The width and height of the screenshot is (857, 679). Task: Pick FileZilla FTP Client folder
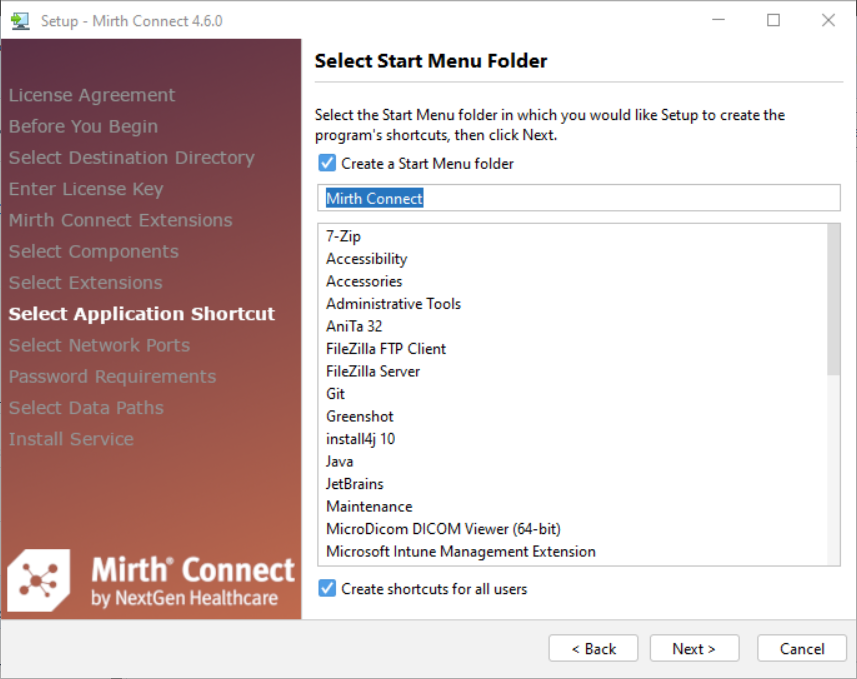(386, 349)
